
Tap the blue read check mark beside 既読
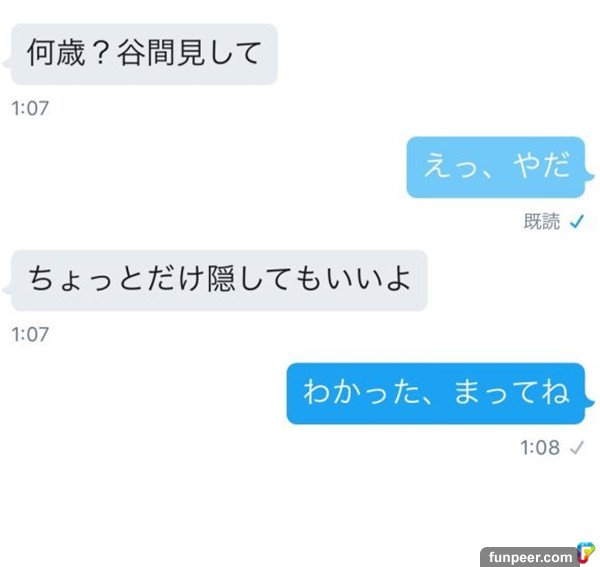point(577,221)
